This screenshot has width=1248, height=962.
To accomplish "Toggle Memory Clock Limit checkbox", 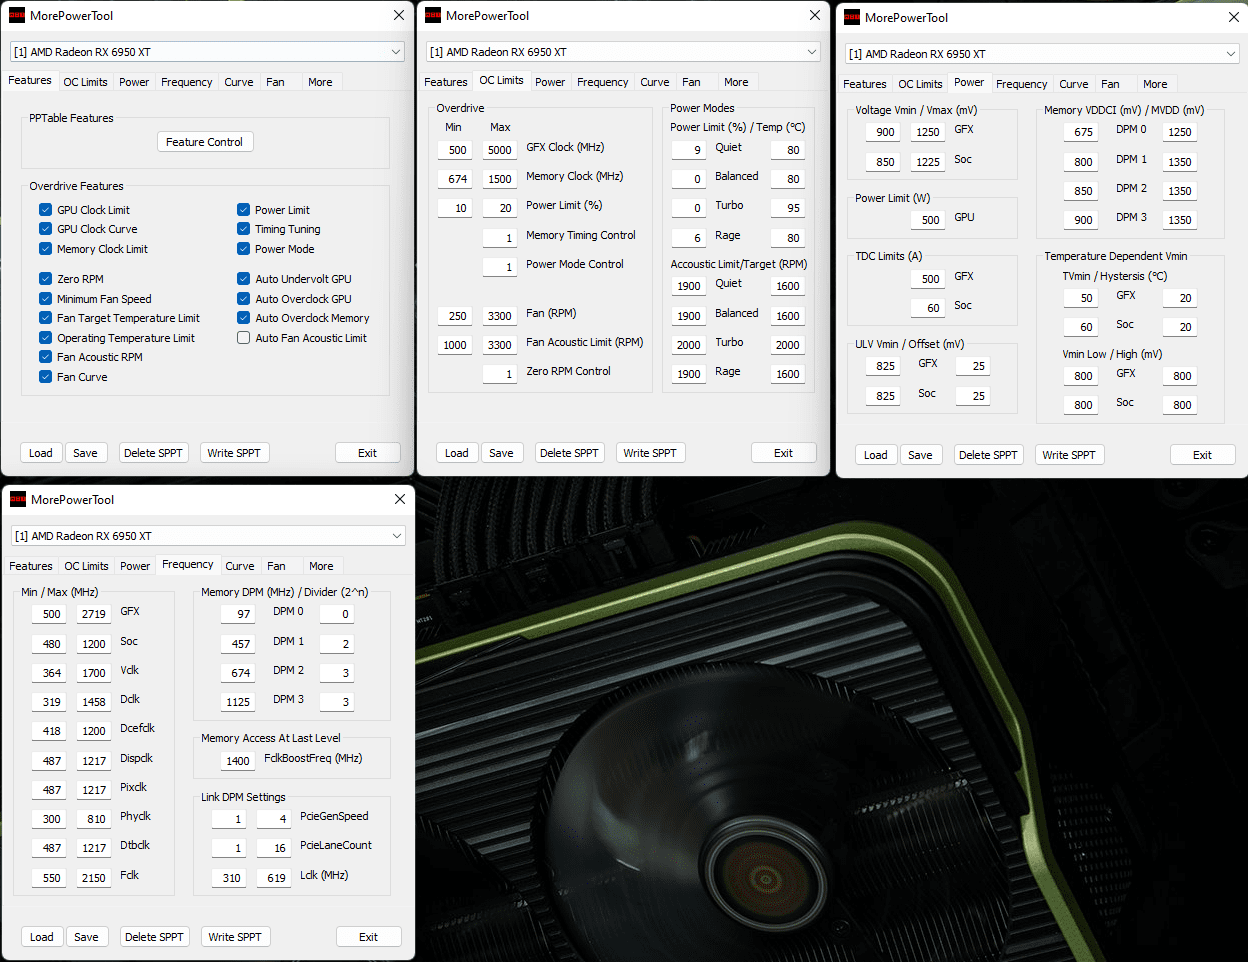I will [46, 249].
